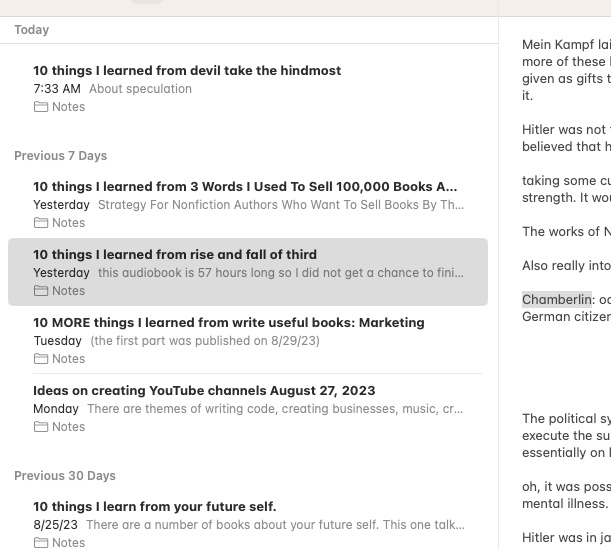Viewport: 611px width, 549px height.
Task: Open the 10 things from your future self note
Action: click(155, 507)
